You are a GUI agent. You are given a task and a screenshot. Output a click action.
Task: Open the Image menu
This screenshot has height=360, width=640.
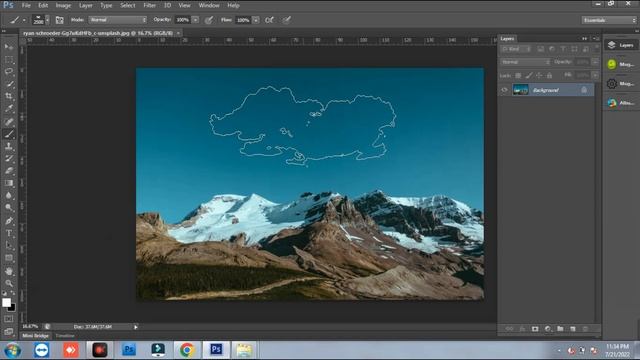[x=63, y=6]
